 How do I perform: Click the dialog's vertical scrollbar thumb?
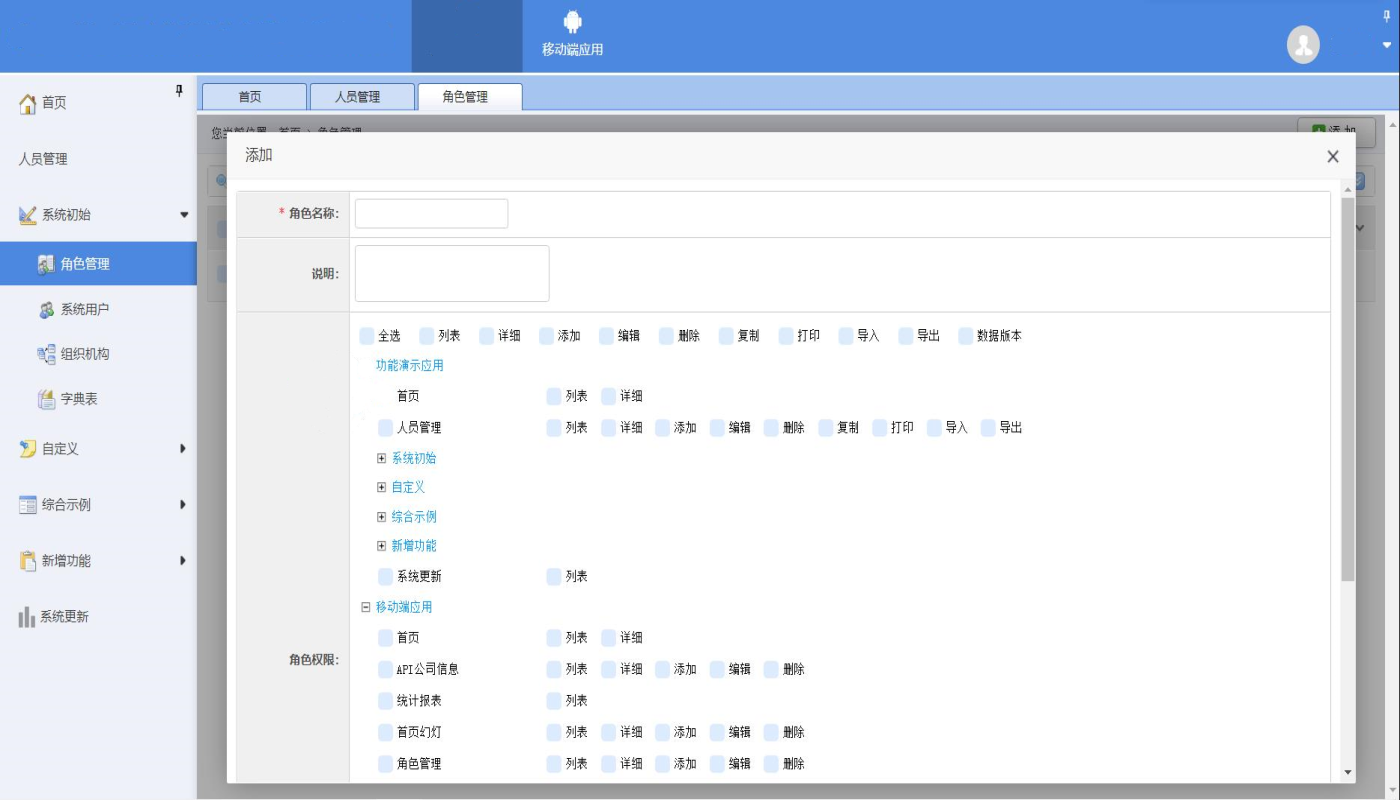(1347, 390)
